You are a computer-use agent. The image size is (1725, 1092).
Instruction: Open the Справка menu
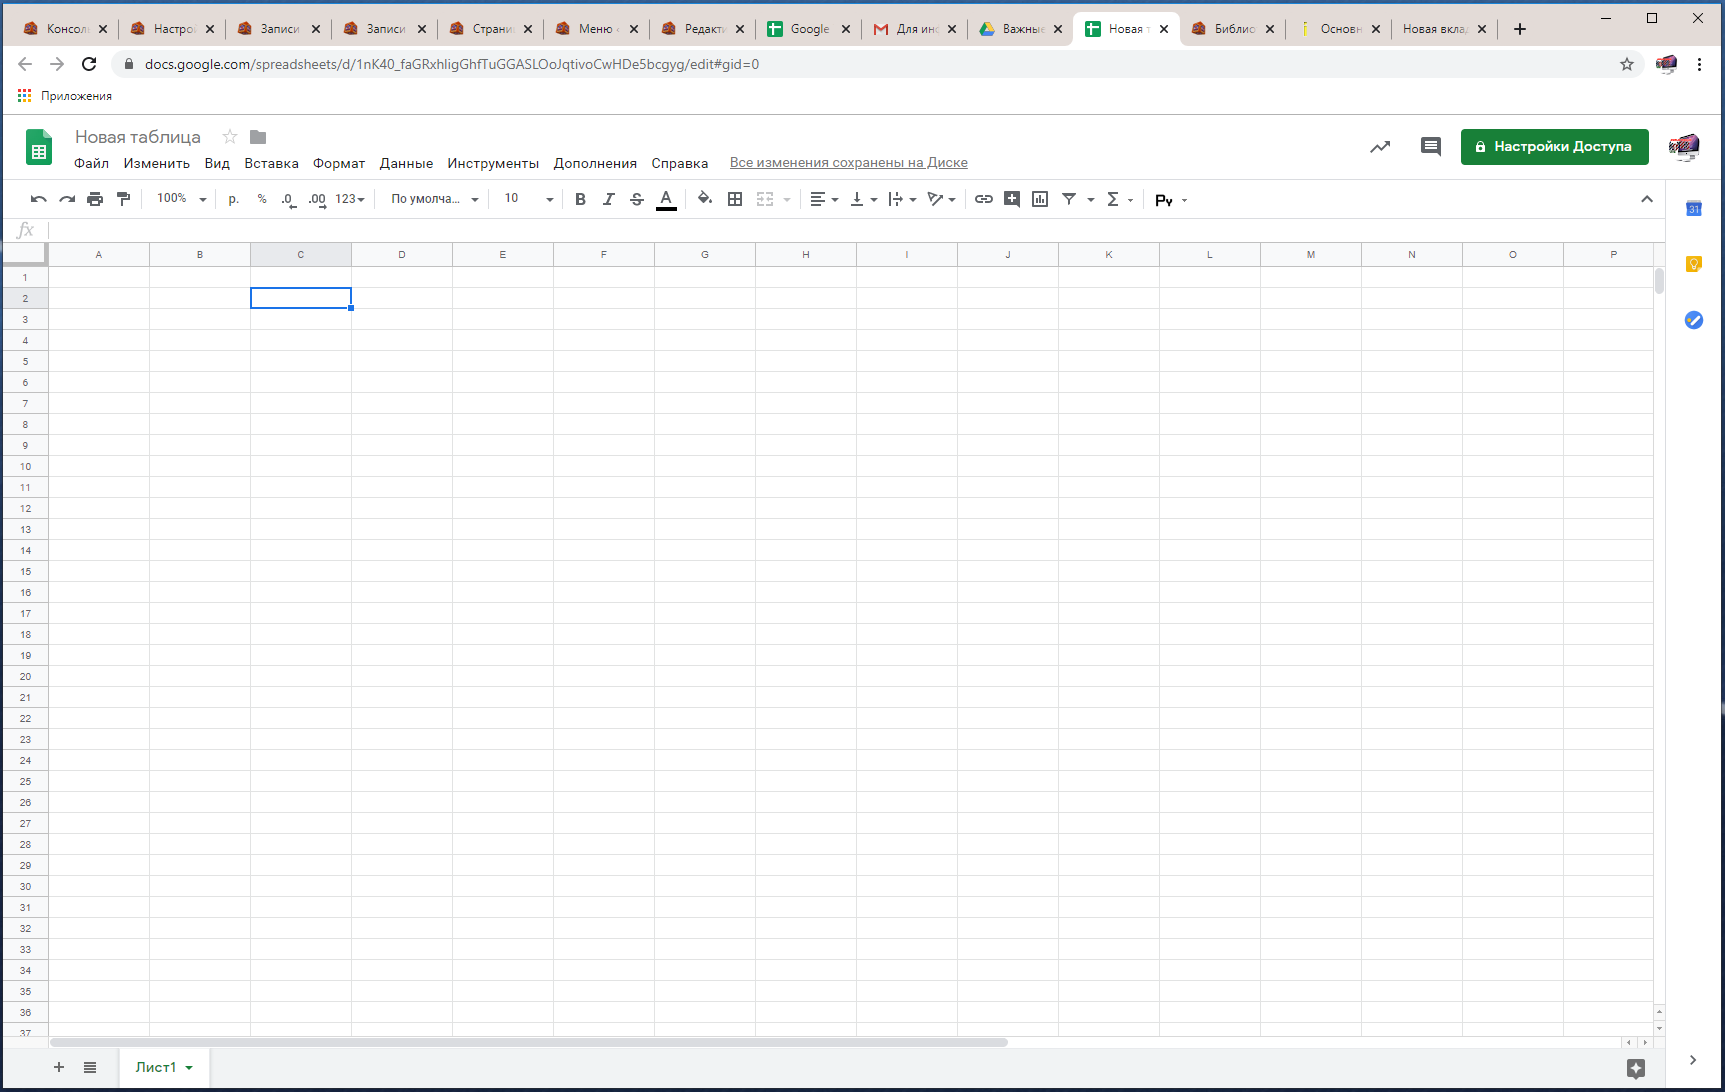(680, 163)
